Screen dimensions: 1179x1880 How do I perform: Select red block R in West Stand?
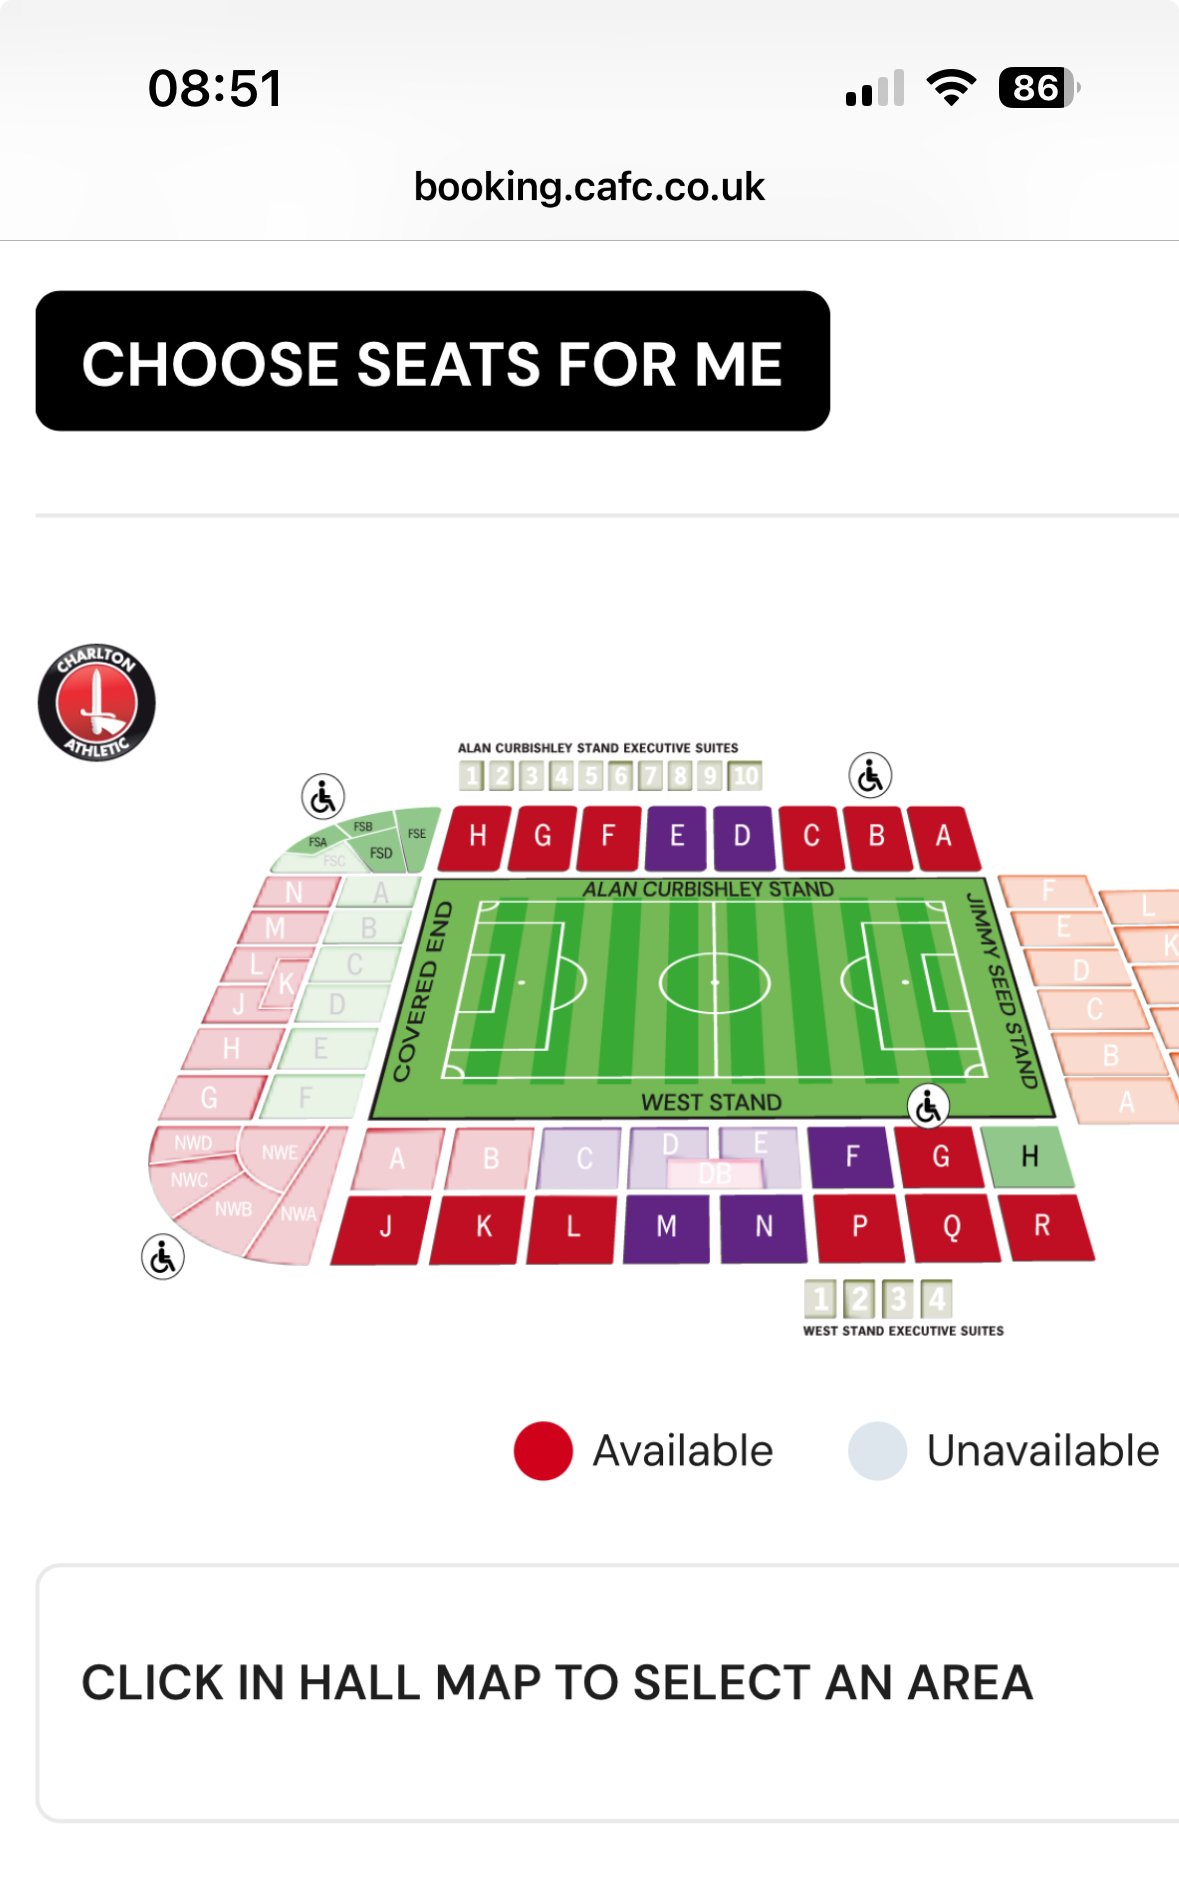point(1043,1227)
